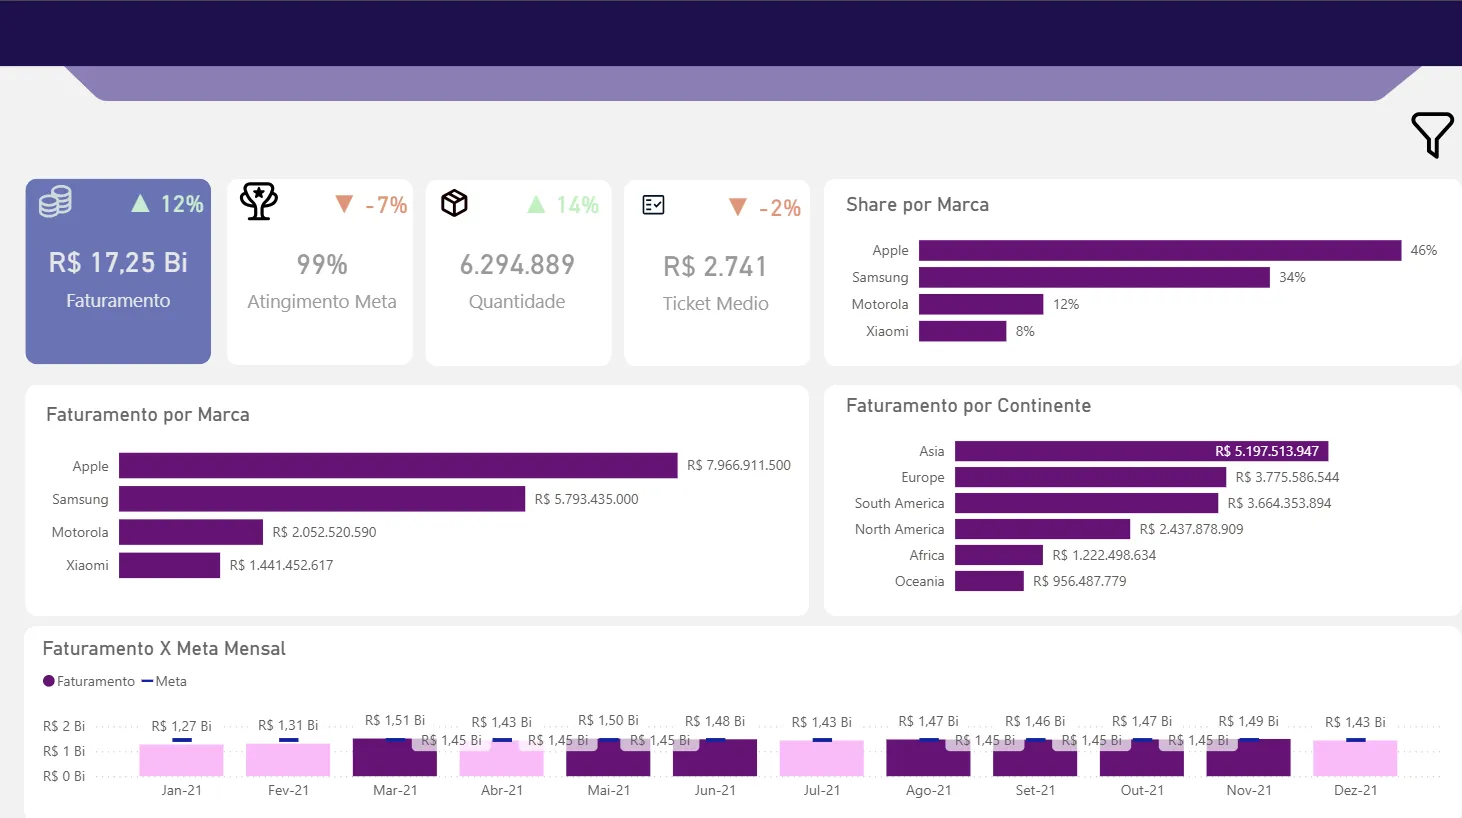Click the 'R$ 1,51 Bi' label above Mar-21
This screenshot has height=818, width=1462.
tap(395, 720)
